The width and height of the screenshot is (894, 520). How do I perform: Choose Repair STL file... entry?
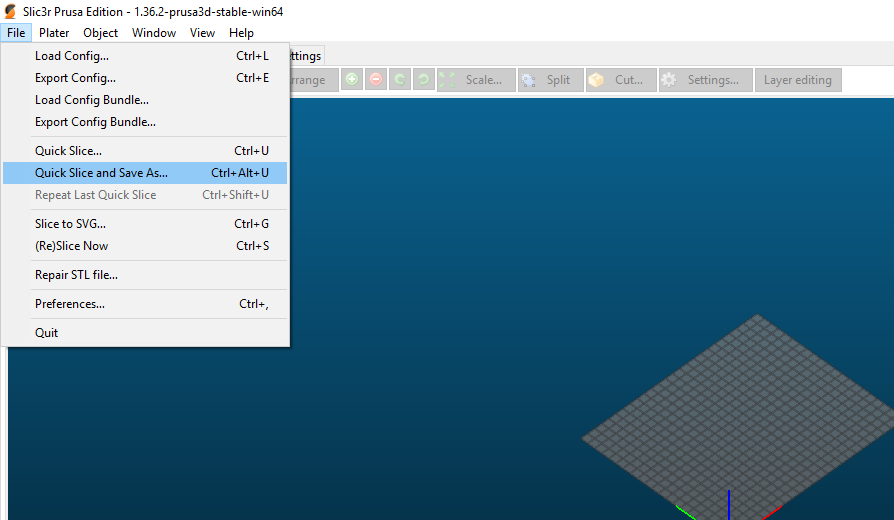pos(145,275)
